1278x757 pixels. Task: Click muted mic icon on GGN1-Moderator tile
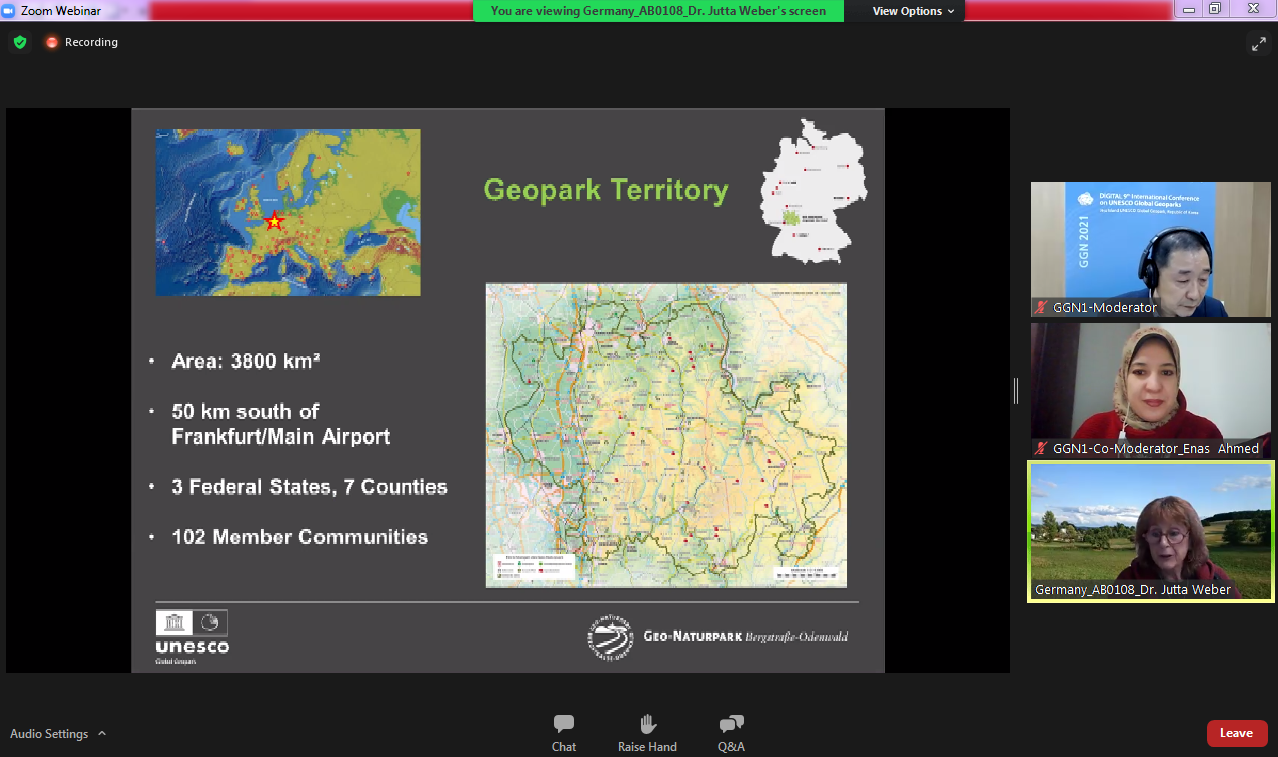pyautogui.click(x=1042, y=308)
